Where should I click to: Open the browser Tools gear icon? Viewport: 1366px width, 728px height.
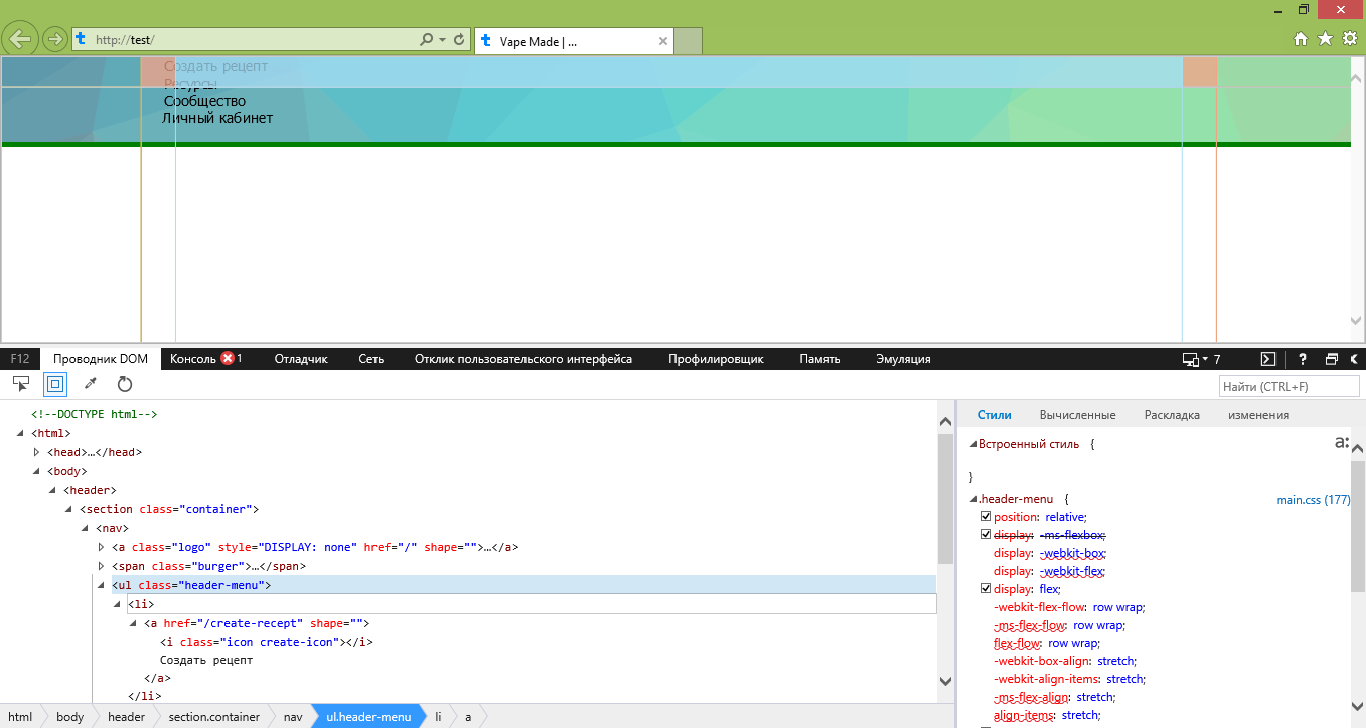pyautogui.click(x=1349, y=39)
